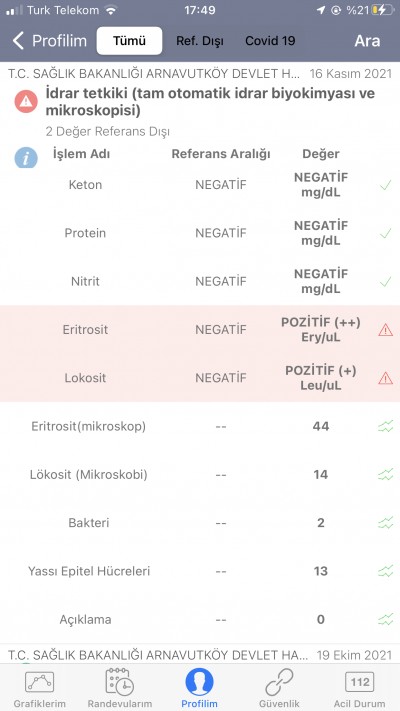This screenshot has width=400, height=711.
Task: Switch to the Ref. Dışı tab
Action: coord(200,41)
